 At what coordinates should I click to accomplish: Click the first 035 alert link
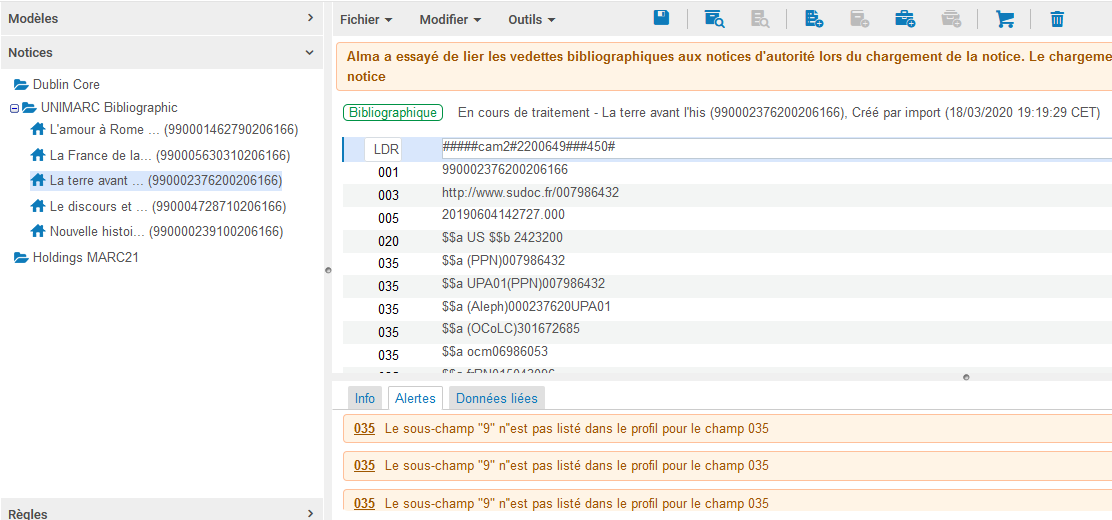(x=364, y=429)
